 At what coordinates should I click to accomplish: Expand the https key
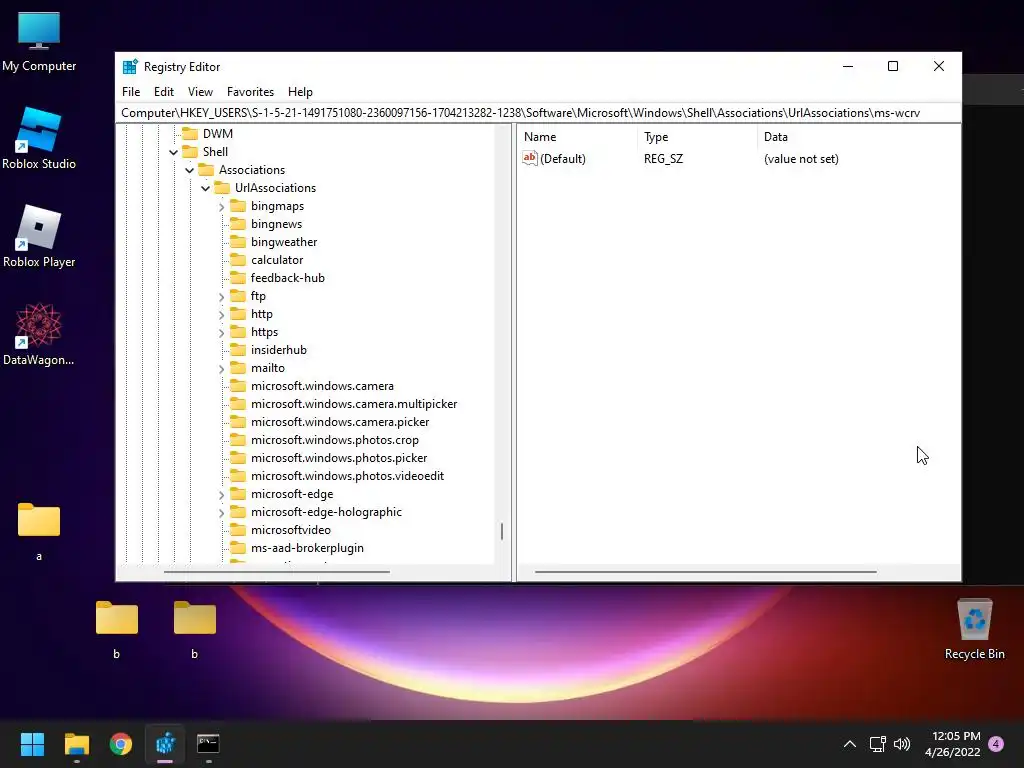click(221, 332)
